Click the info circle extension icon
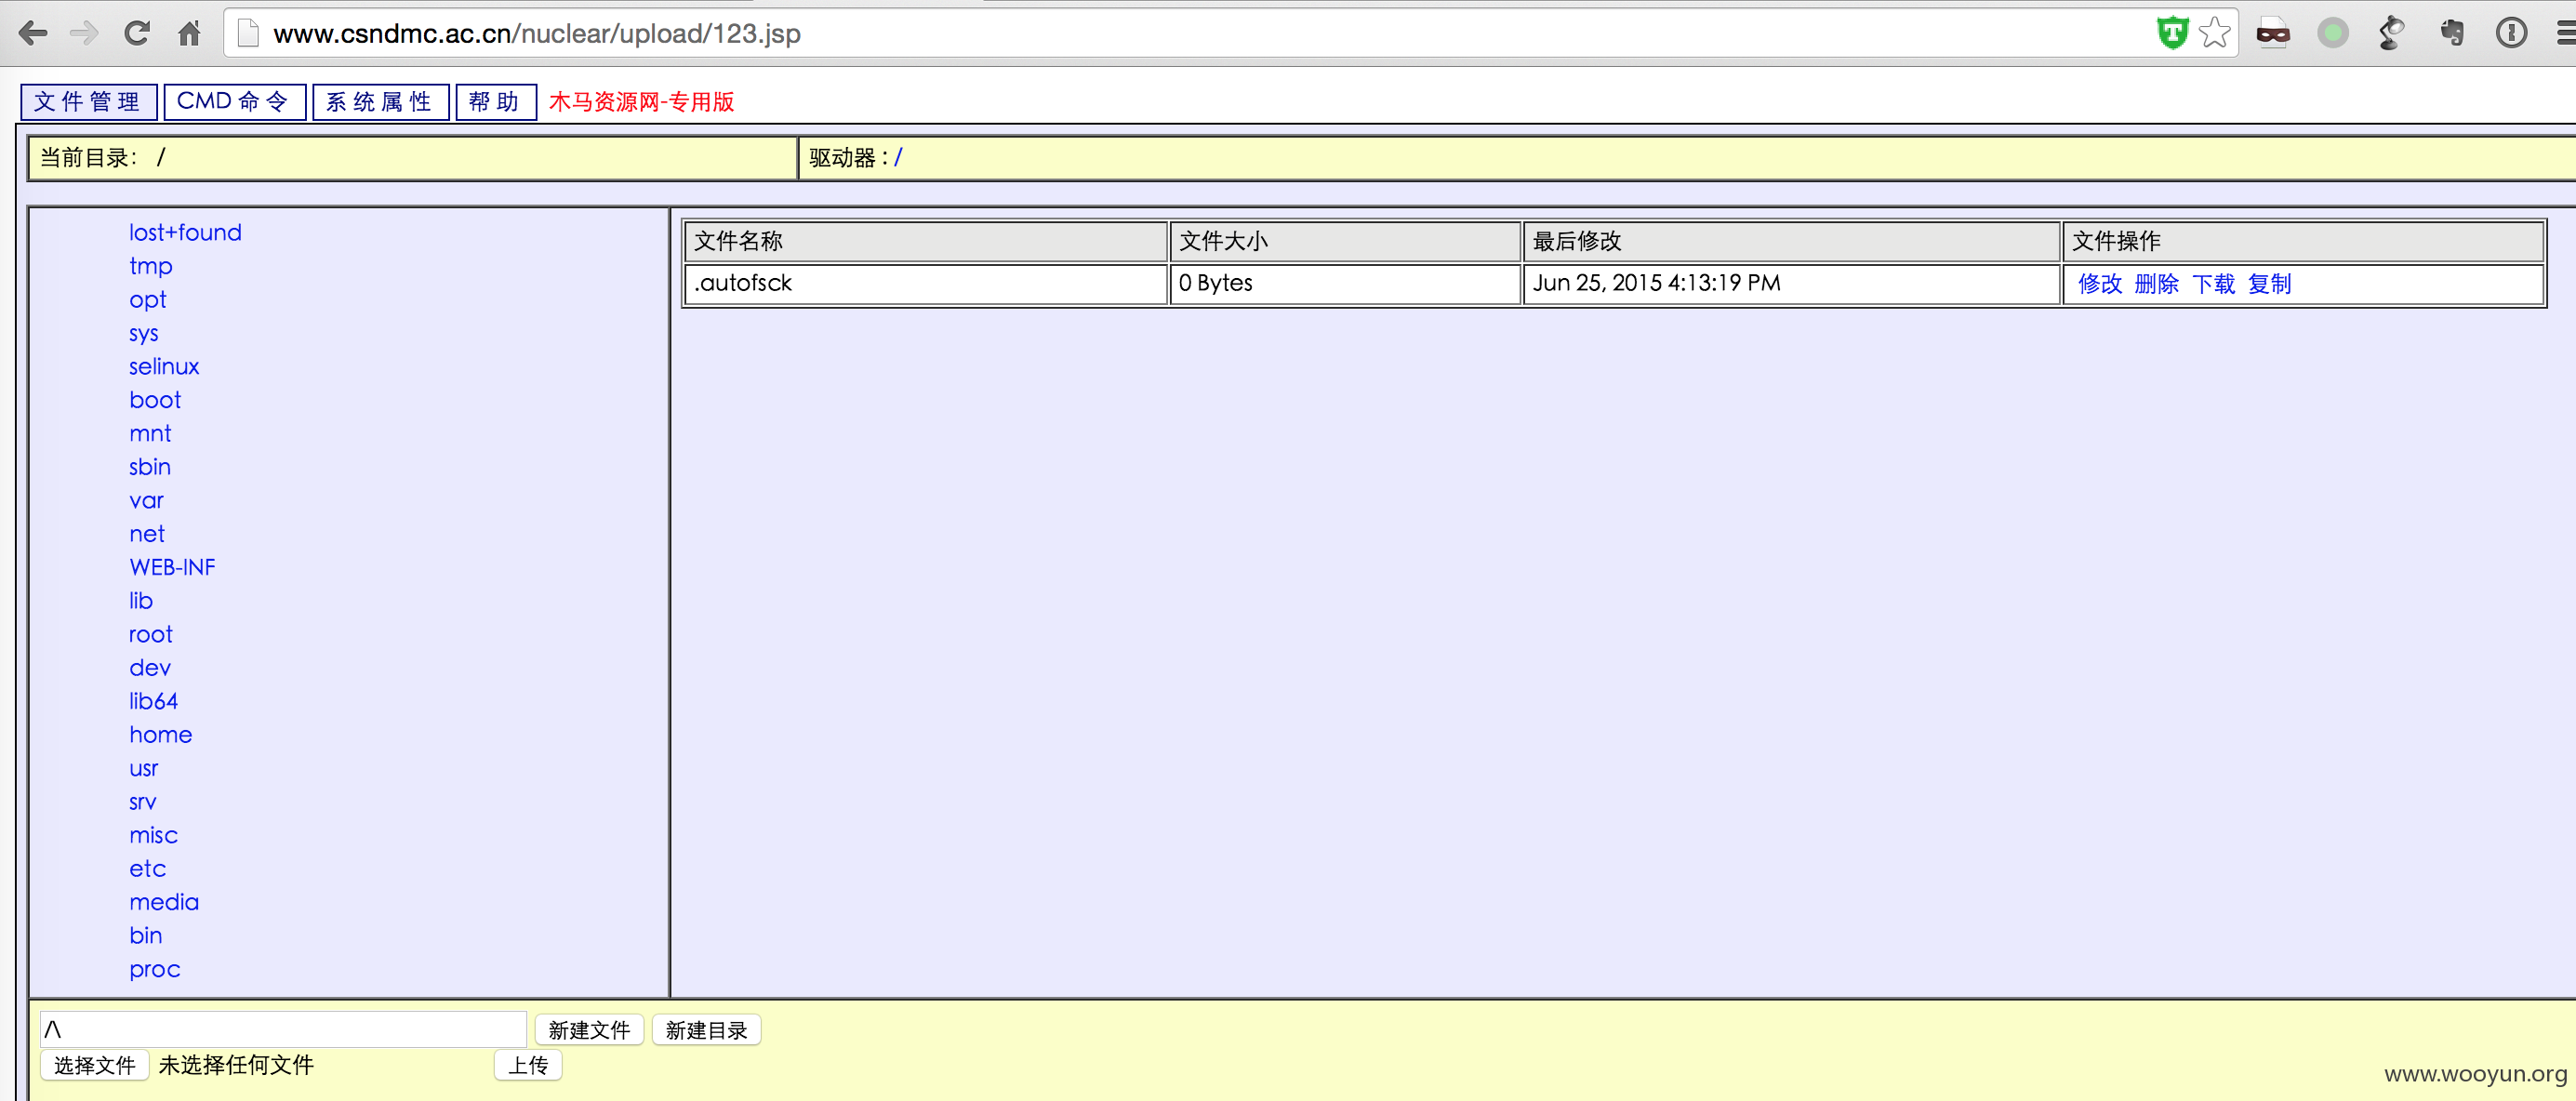Screen dimensions: 2576x1101 coord(2511,34)
